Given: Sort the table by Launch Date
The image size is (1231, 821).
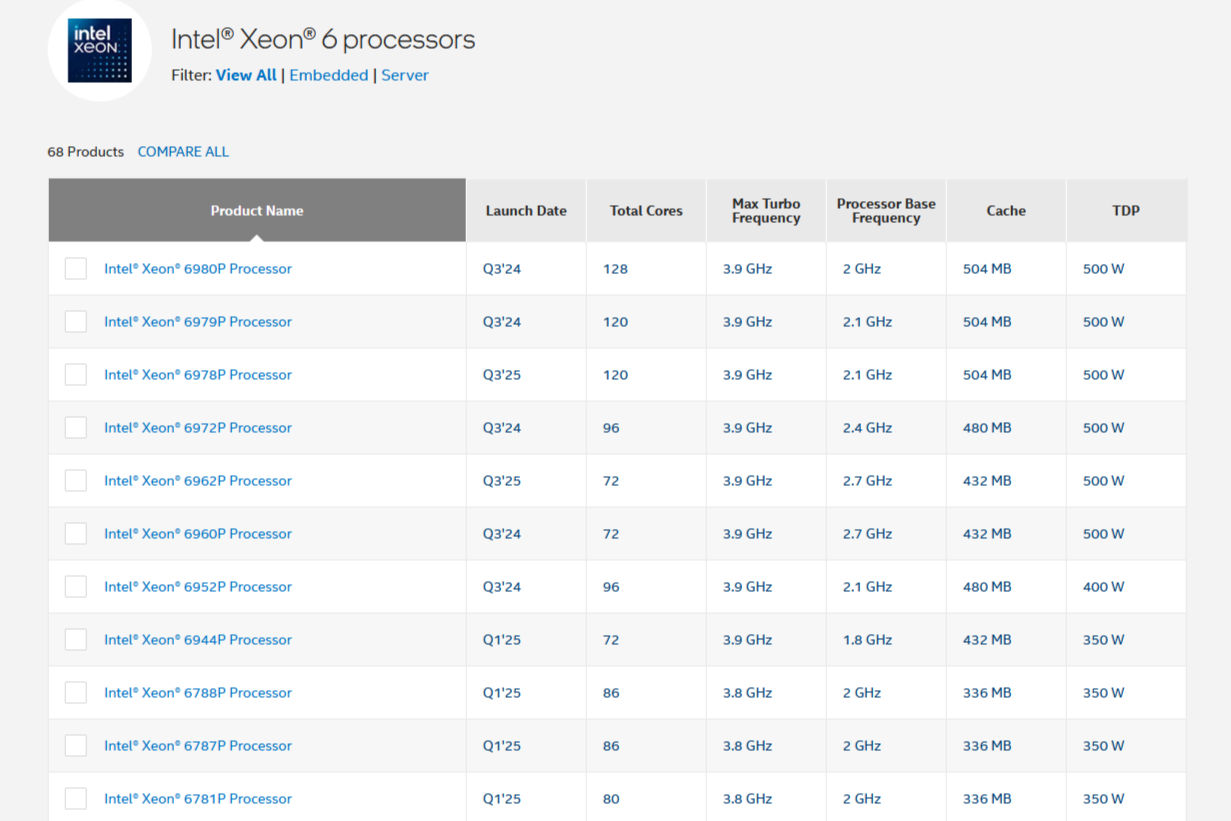Looking at the screenshot, I should [x=525, y=210].
